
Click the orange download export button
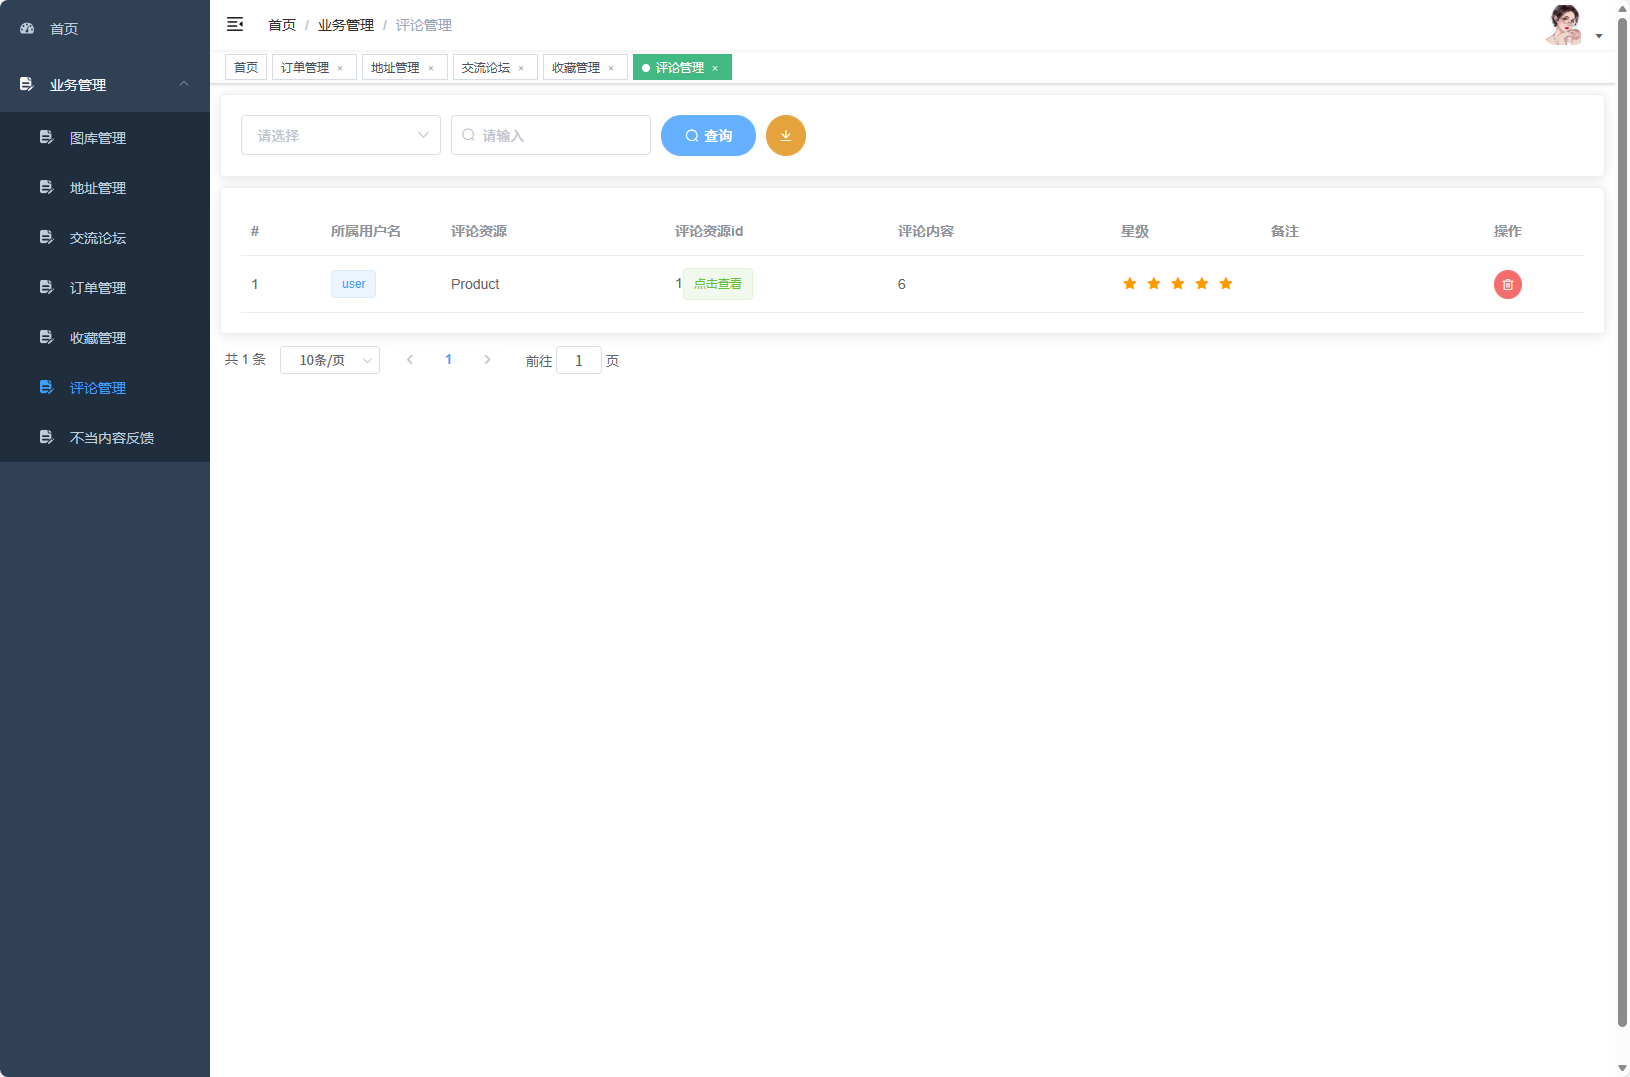click(x=785, y=136)
